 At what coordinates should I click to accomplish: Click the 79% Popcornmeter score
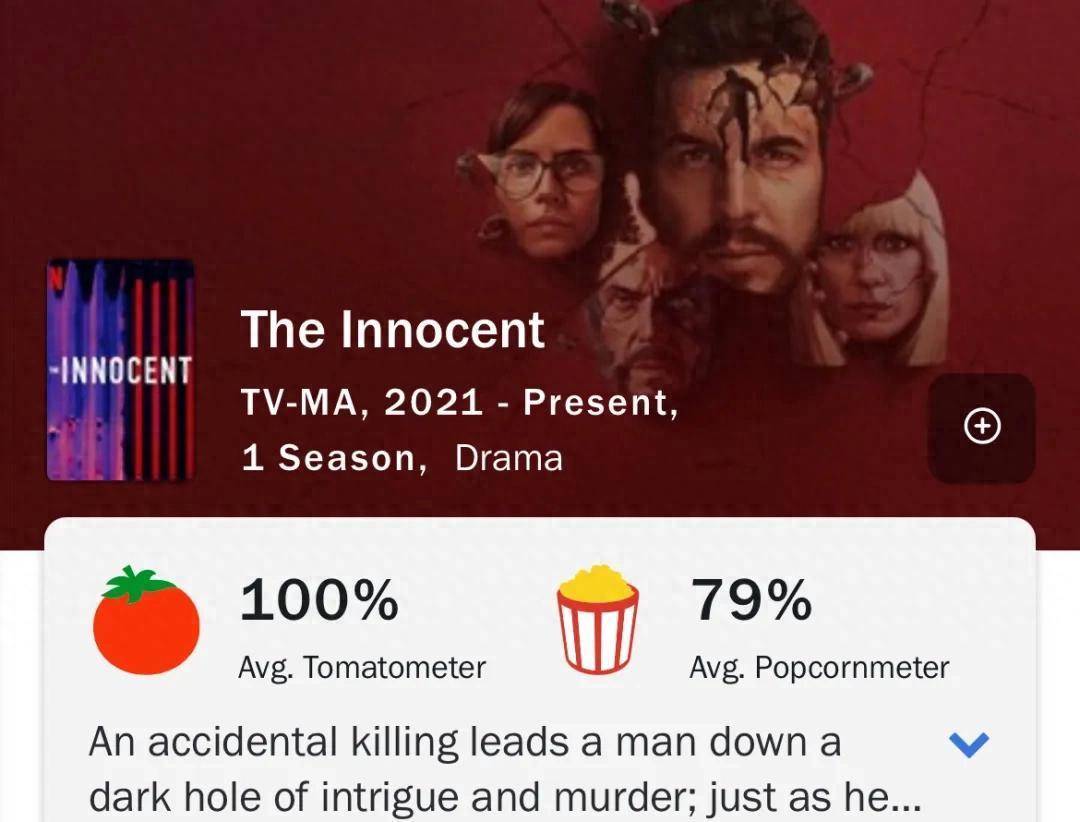click(x=751, y=600)
